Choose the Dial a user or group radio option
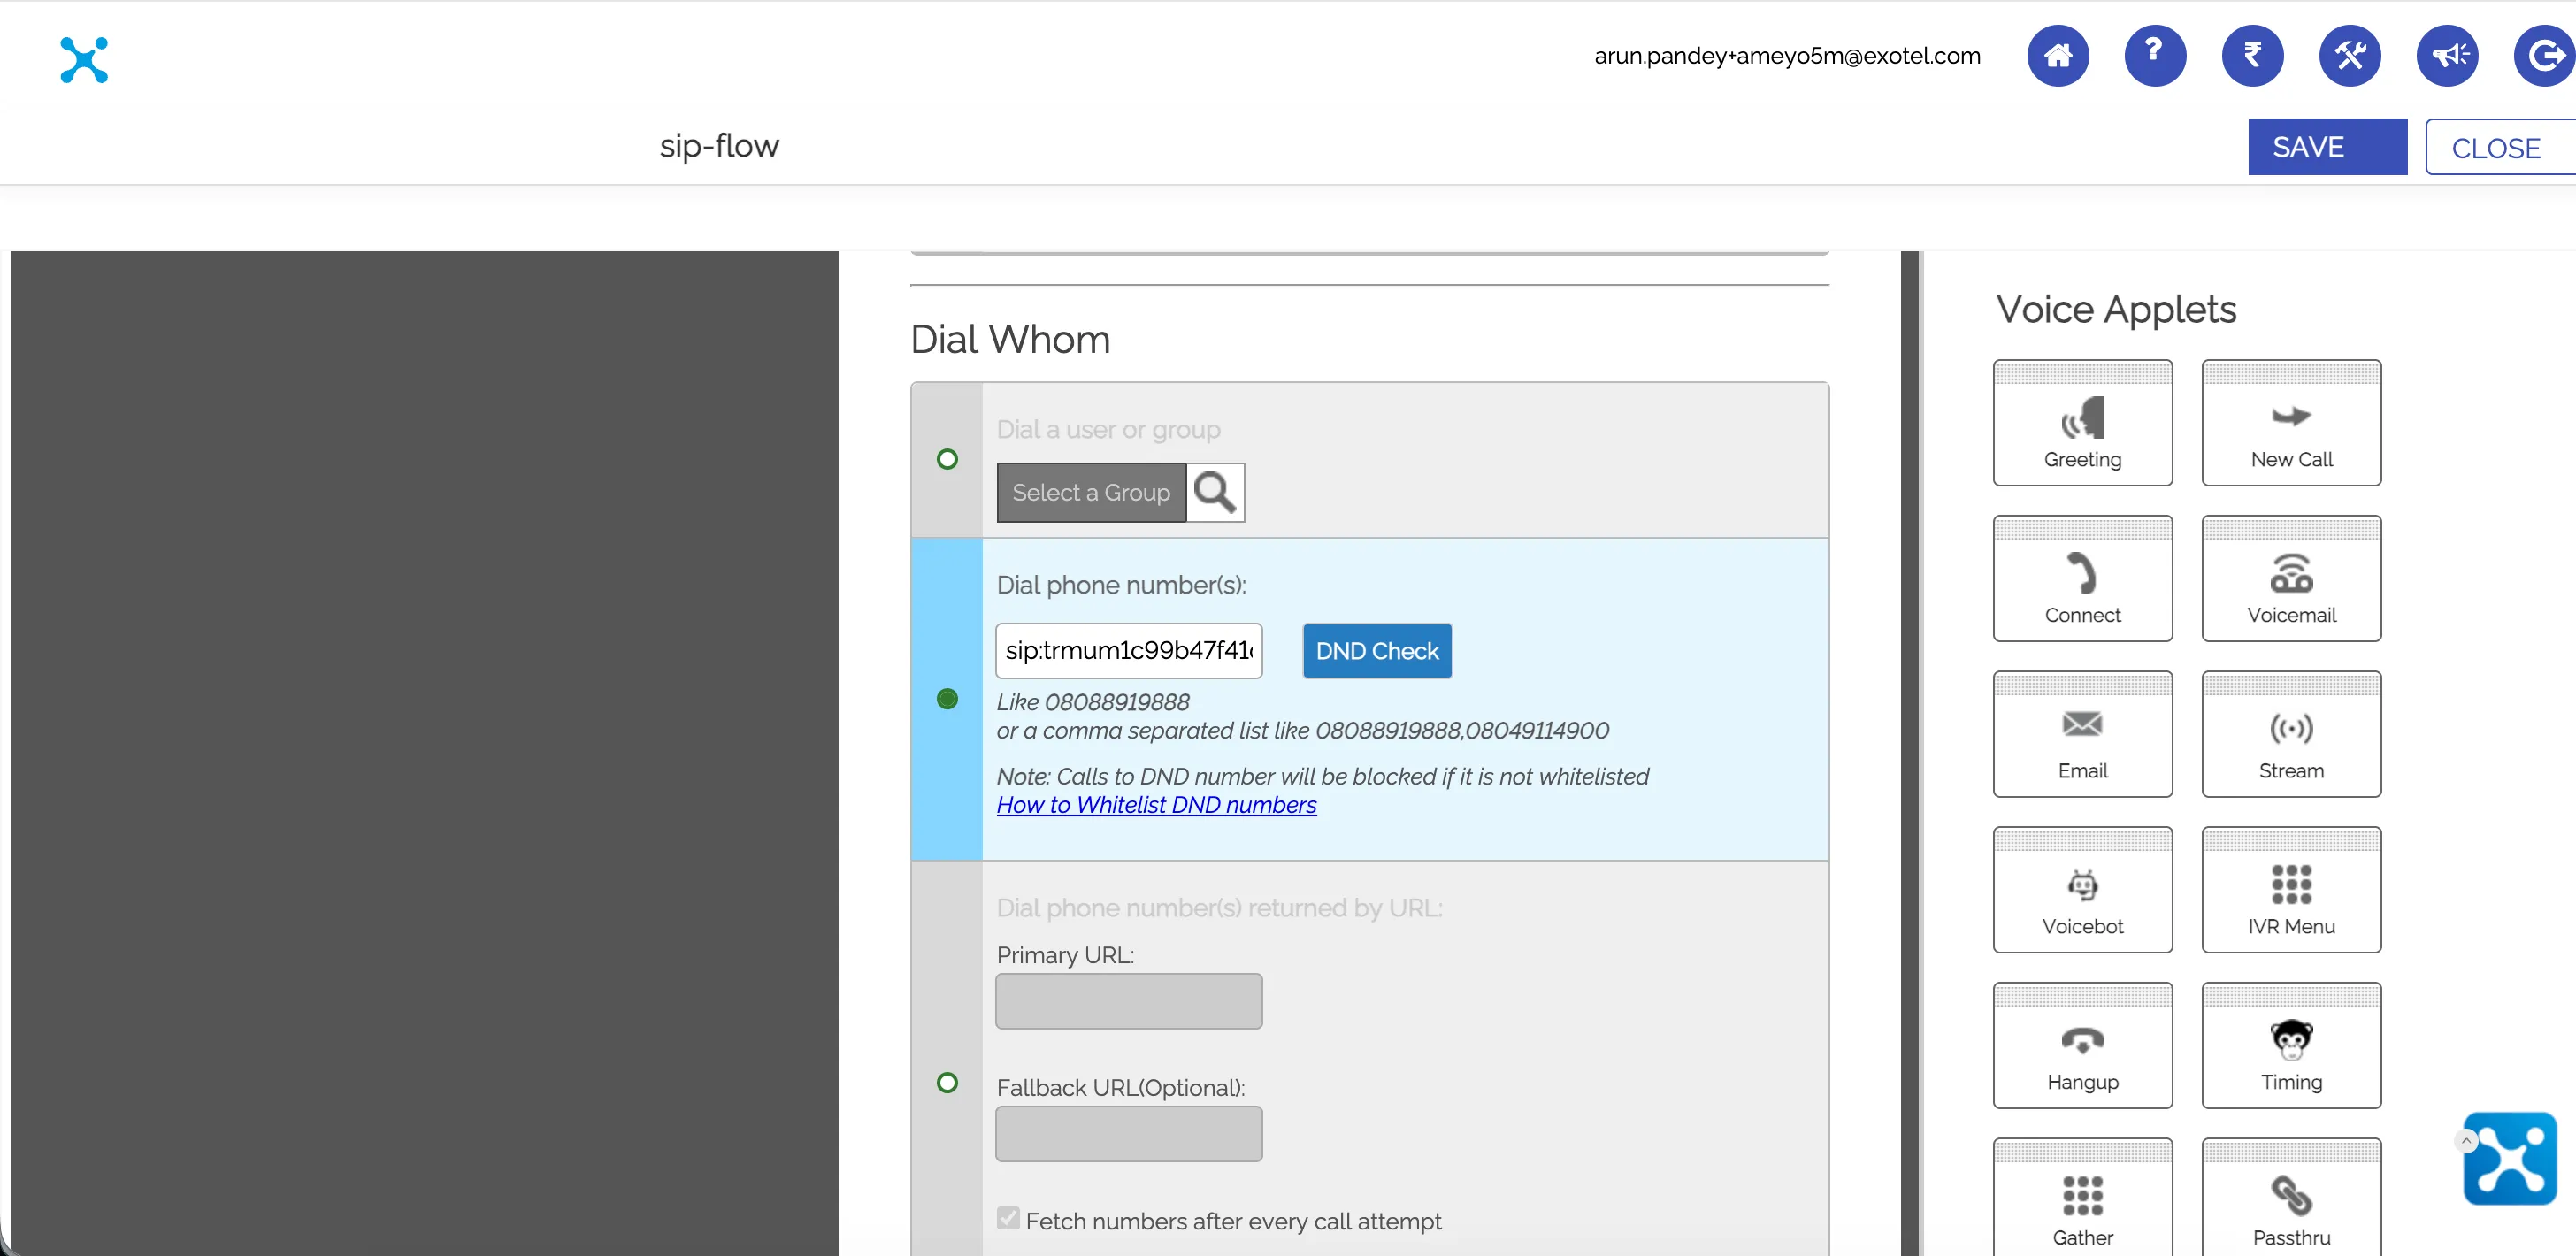This screenshot has height=1256, width=2576. tap(947, 459)
